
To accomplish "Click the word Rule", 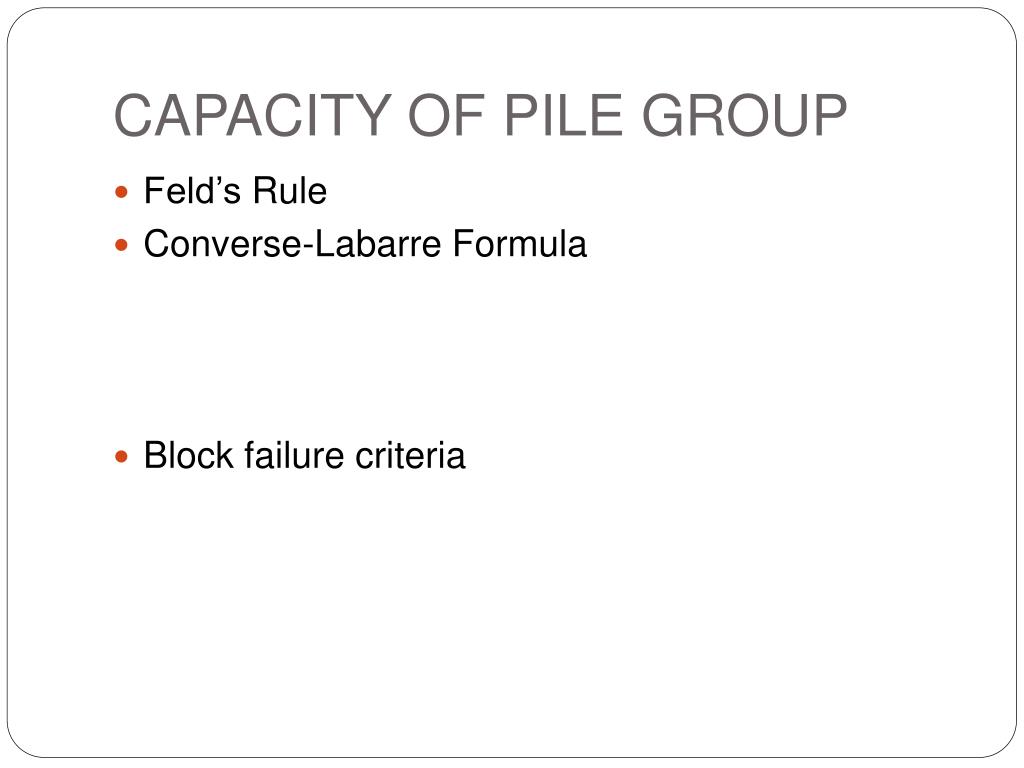I will point(289,191).
